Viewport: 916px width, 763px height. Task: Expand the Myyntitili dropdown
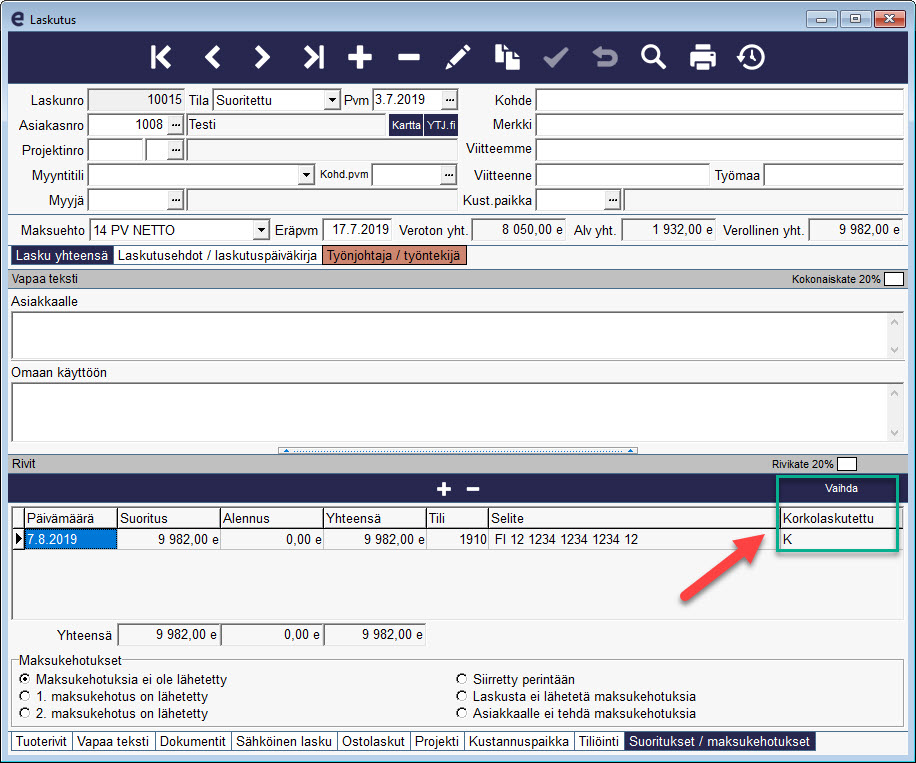306,175
